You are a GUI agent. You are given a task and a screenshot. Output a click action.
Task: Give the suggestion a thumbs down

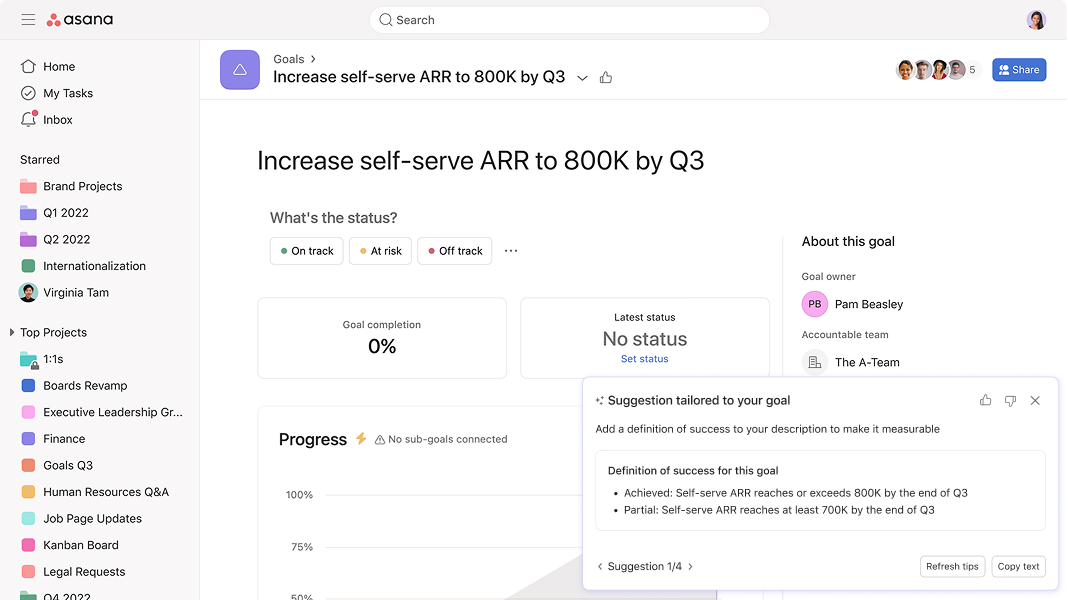coord(1010,400)
